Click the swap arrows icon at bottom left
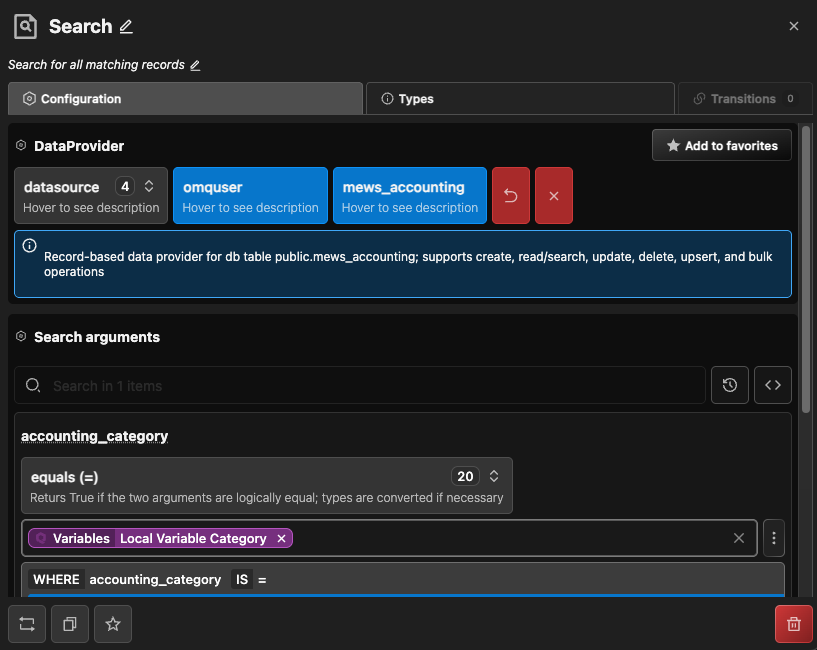Image resolution: width=817 pixels, height=650 pixels. click(27, 624)
